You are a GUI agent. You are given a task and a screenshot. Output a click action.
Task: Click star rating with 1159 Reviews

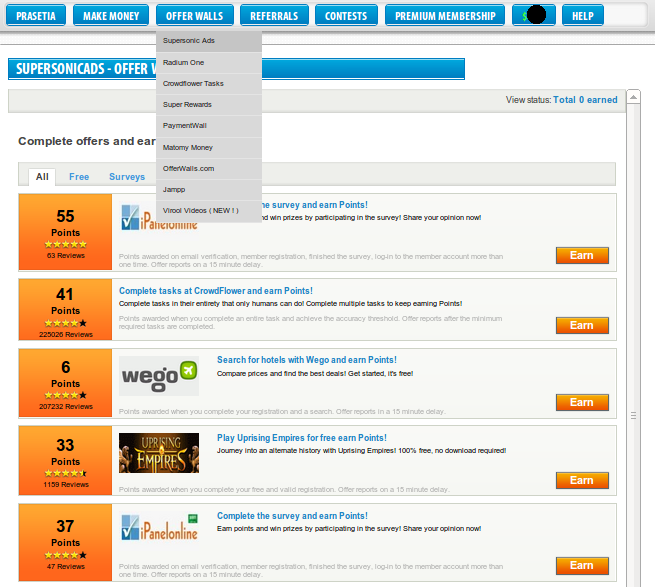(66, 473)
